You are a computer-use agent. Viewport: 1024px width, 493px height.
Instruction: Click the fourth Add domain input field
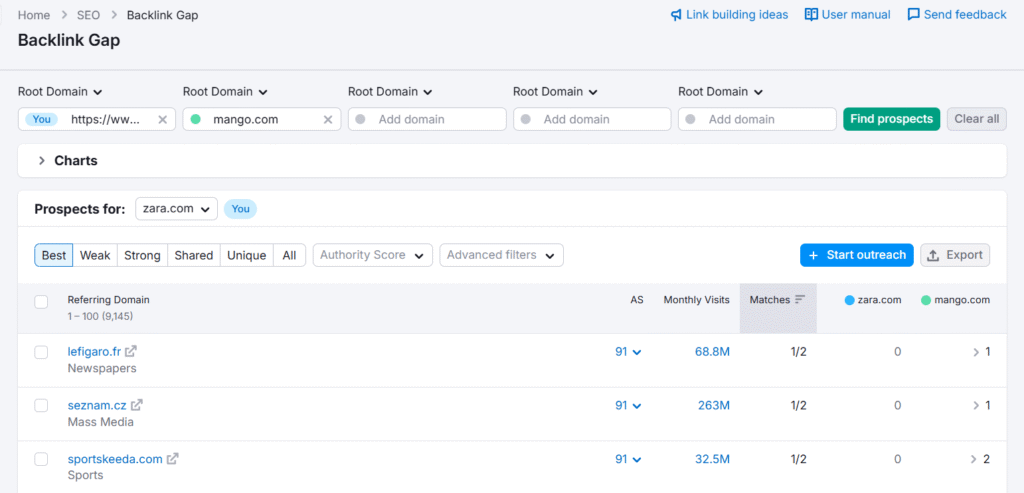(x=592, y=119)
